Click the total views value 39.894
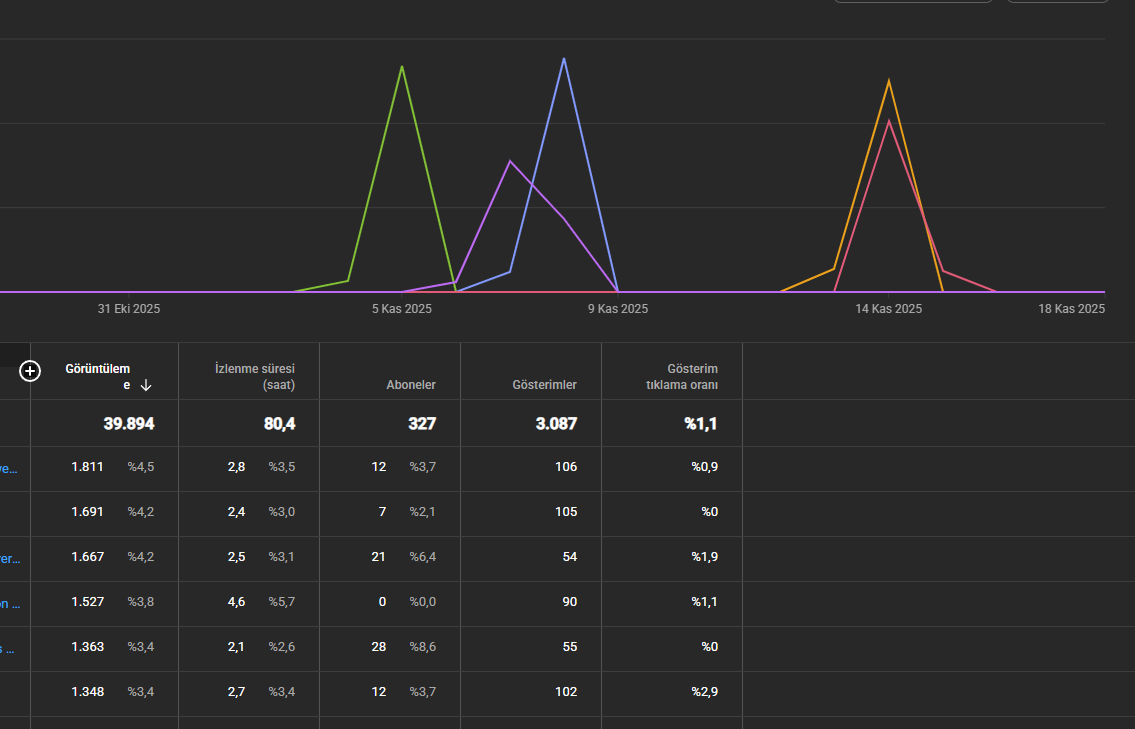 (x=129, y=424)
